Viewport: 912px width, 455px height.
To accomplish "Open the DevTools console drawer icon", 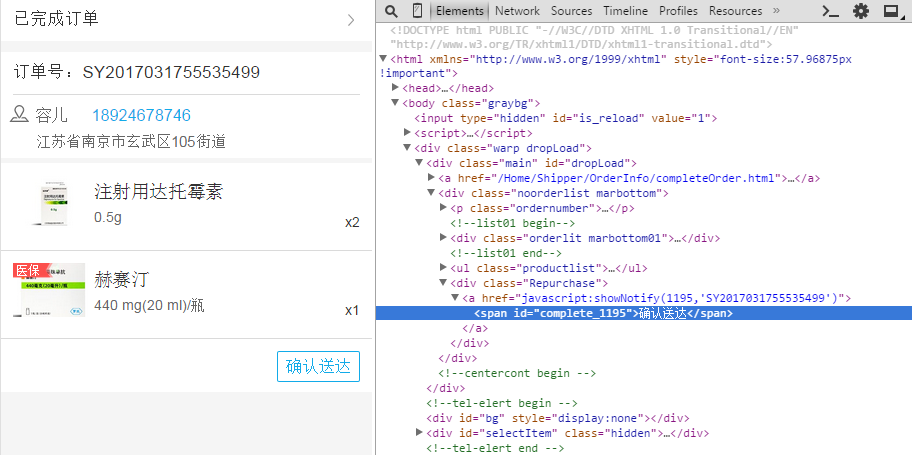I will [x=829, y=11].
